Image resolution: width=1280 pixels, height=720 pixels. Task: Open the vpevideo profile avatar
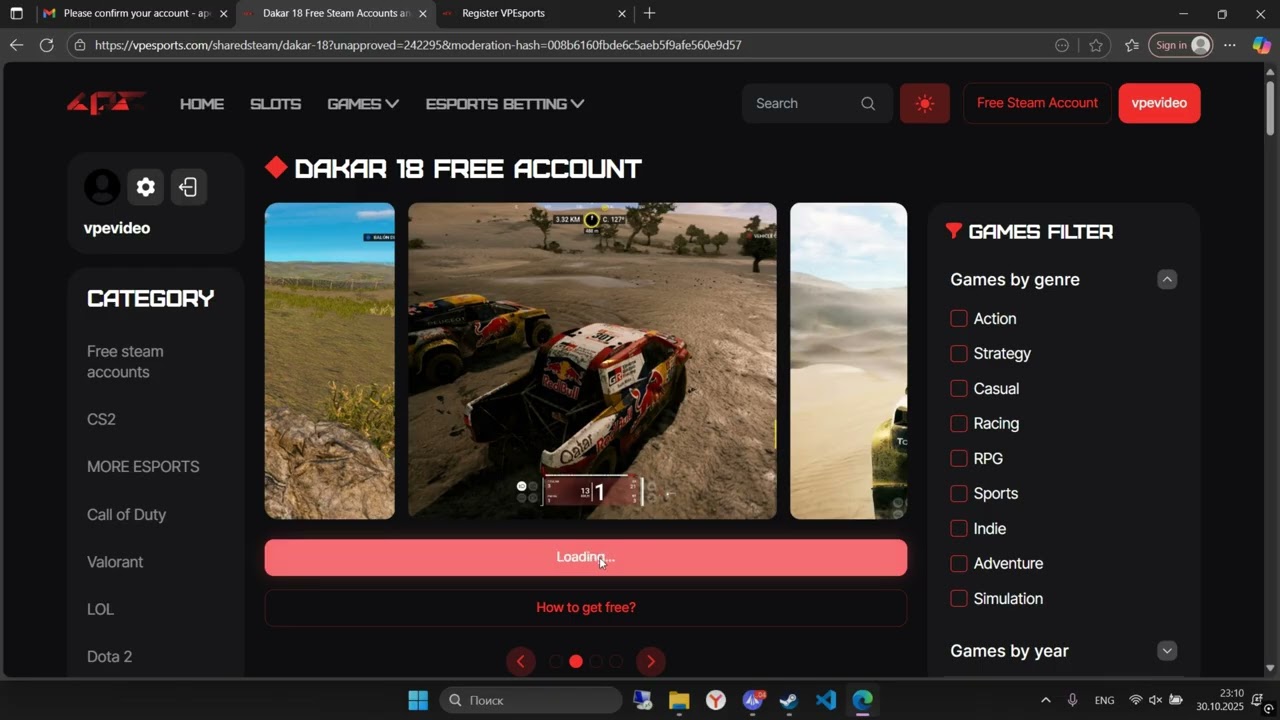(102, 187)
